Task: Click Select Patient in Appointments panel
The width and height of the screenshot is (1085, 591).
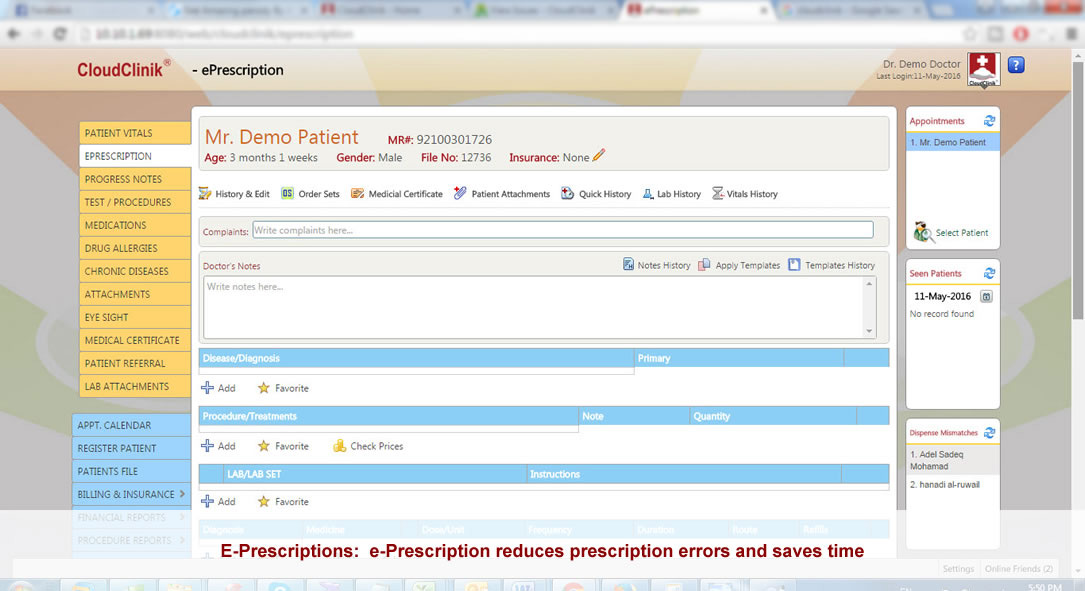Action: tap(951, 233)
